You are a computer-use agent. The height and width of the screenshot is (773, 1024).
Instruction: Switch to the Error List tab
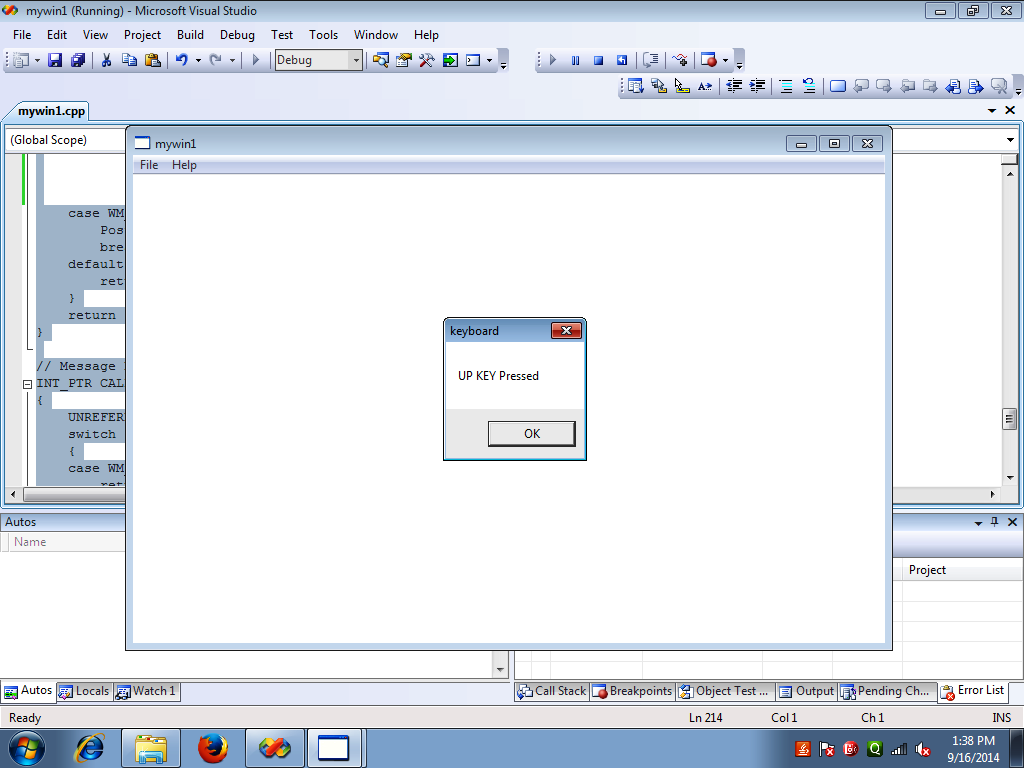pos(975,691)
